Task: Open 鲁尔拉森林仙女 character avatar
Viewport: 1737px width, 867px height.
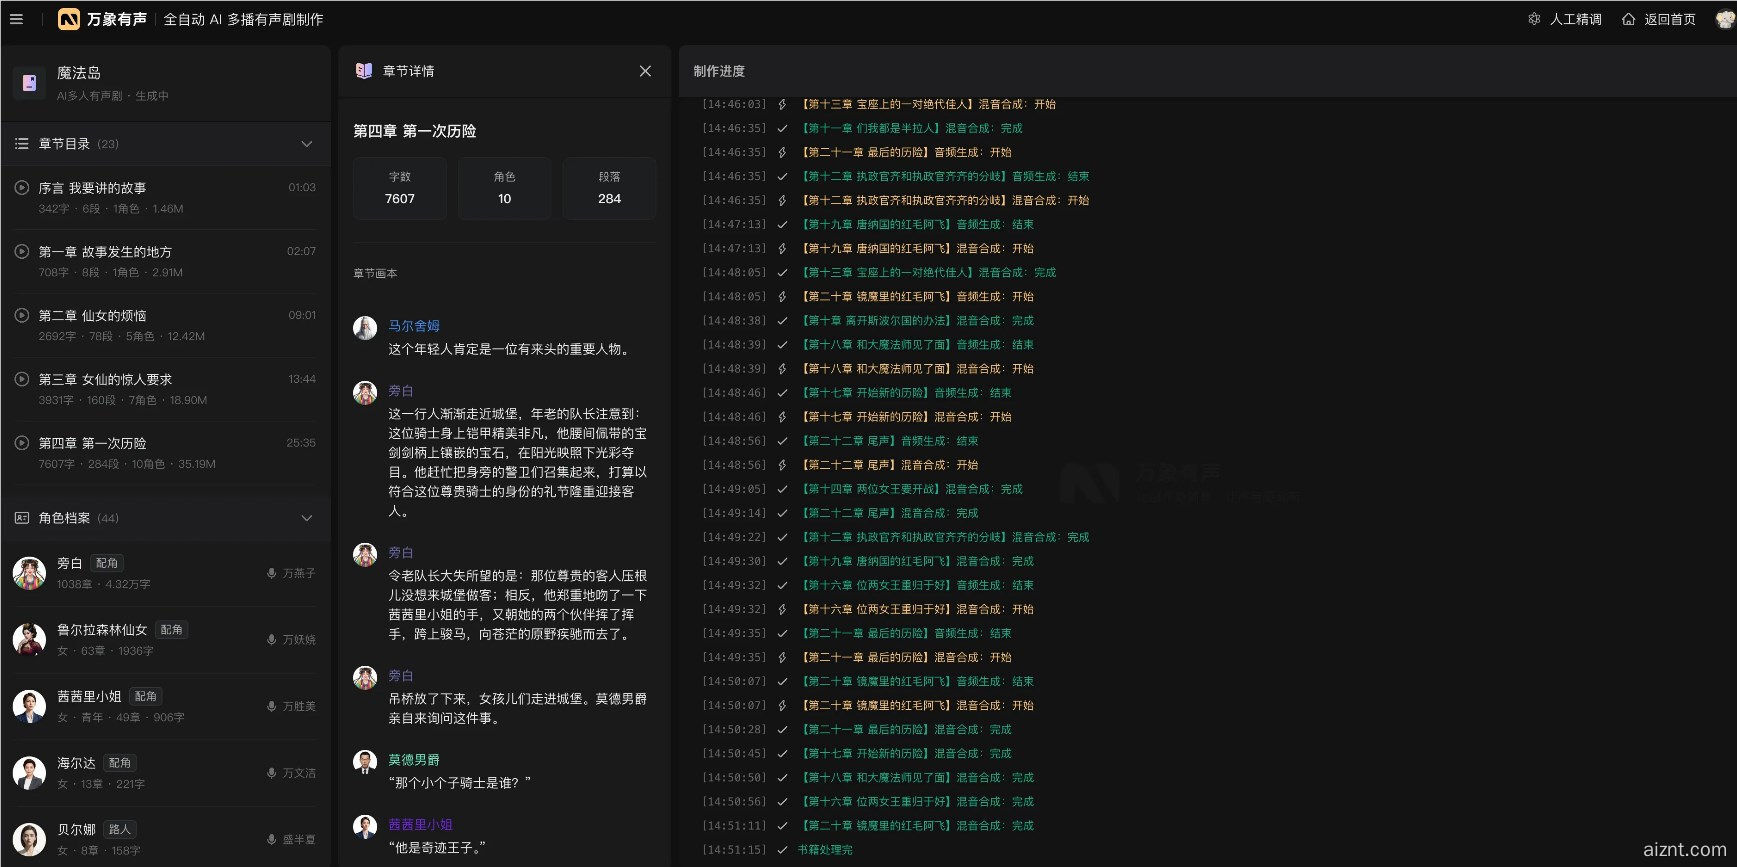Action: pyautogui.click(x=29, y=639)
